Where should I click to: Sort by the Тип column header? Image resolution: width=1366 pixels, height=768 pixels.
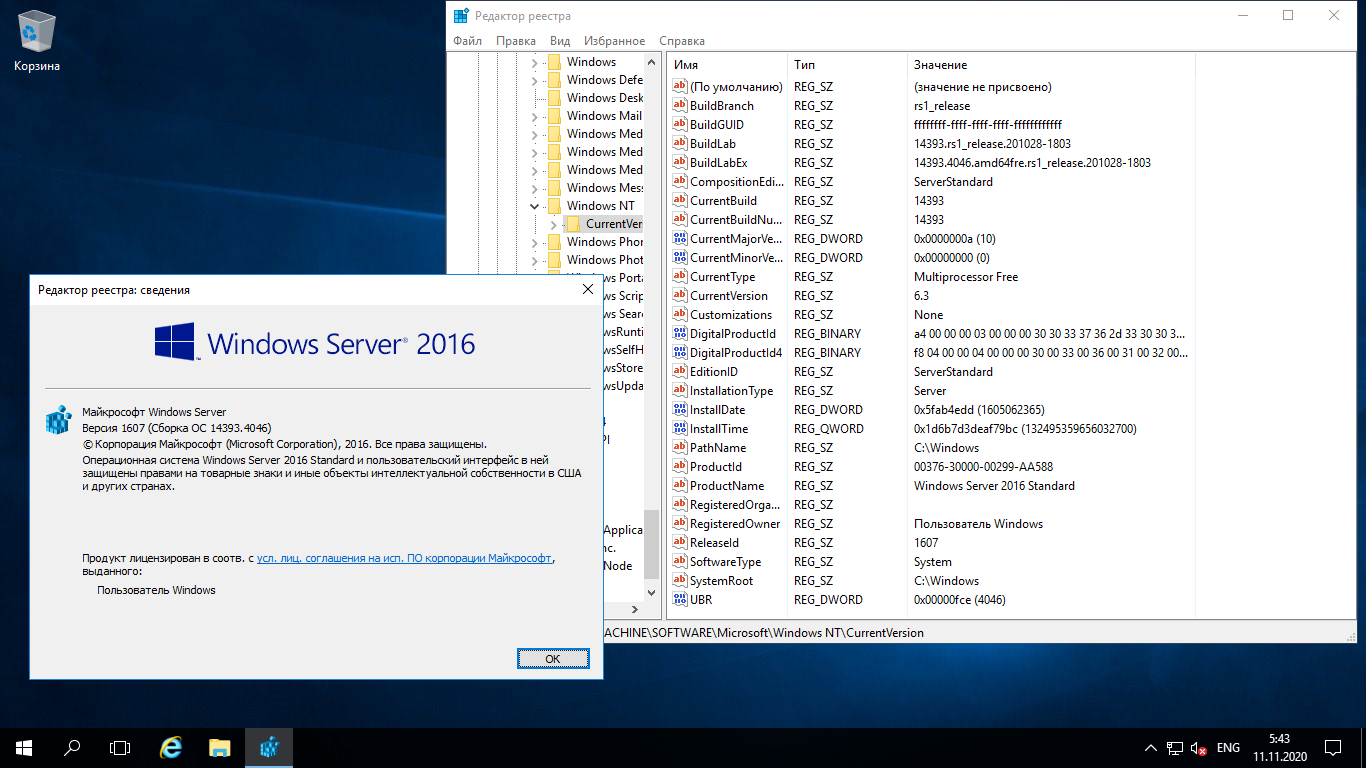847,65
